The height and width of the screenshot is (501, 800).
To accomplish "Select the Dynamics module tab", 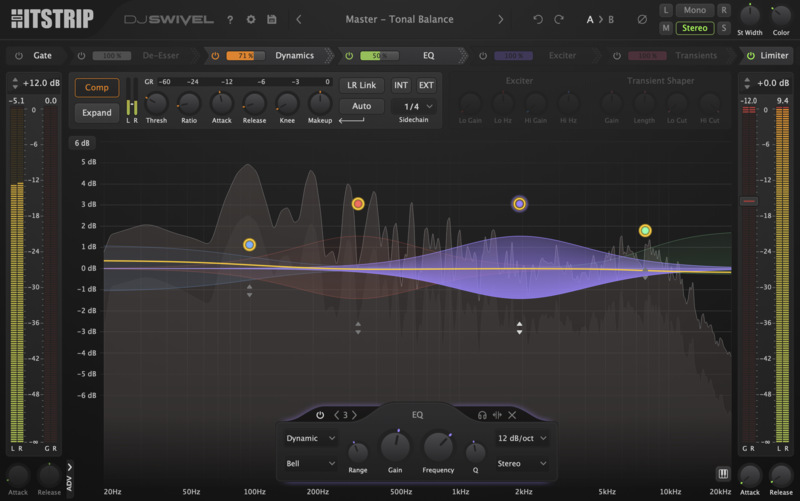I will point(294,56).
